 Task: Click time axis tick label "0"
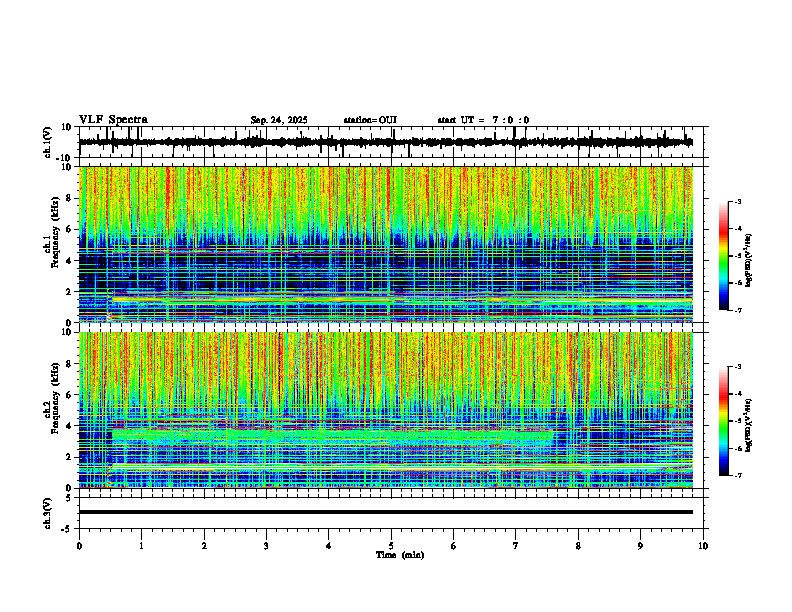pos(79,546)
